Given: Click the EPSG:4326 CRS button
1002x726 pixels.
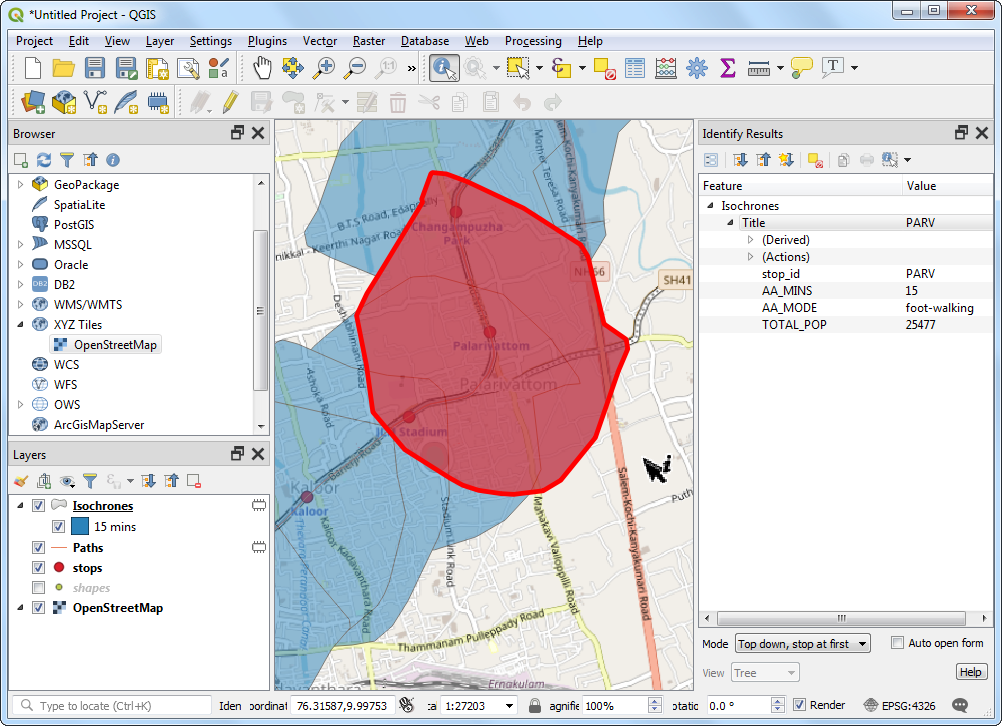Looking at the screenshot, I should [x=900, y=706].
